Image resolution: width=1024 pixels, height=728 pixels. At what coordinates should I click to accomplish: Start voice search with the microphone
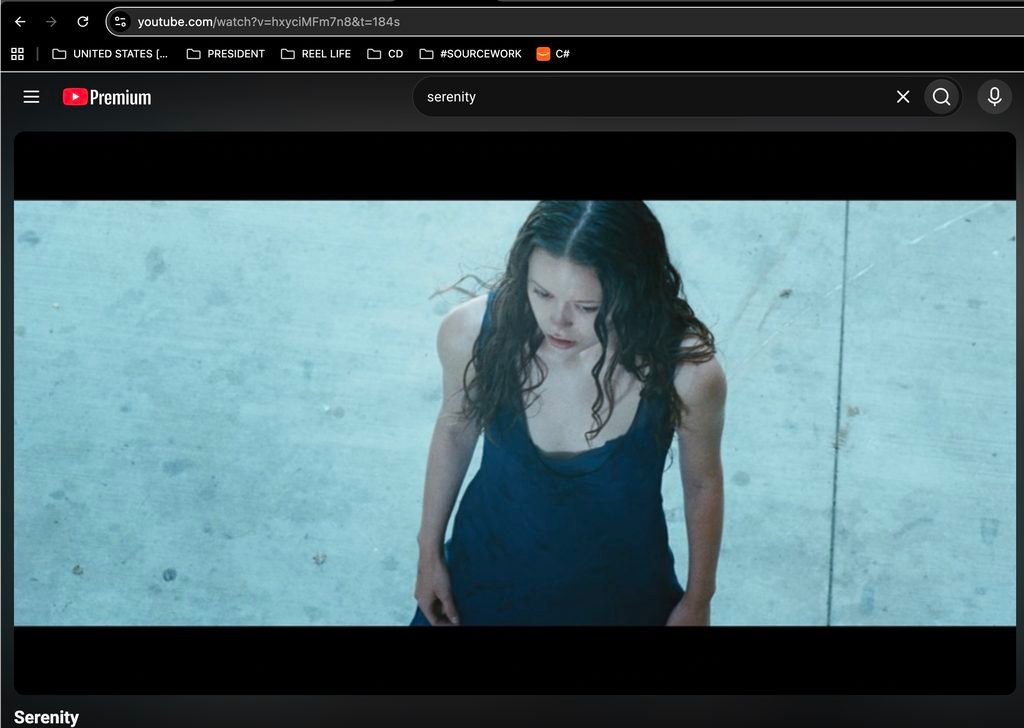tap(995, 97)
